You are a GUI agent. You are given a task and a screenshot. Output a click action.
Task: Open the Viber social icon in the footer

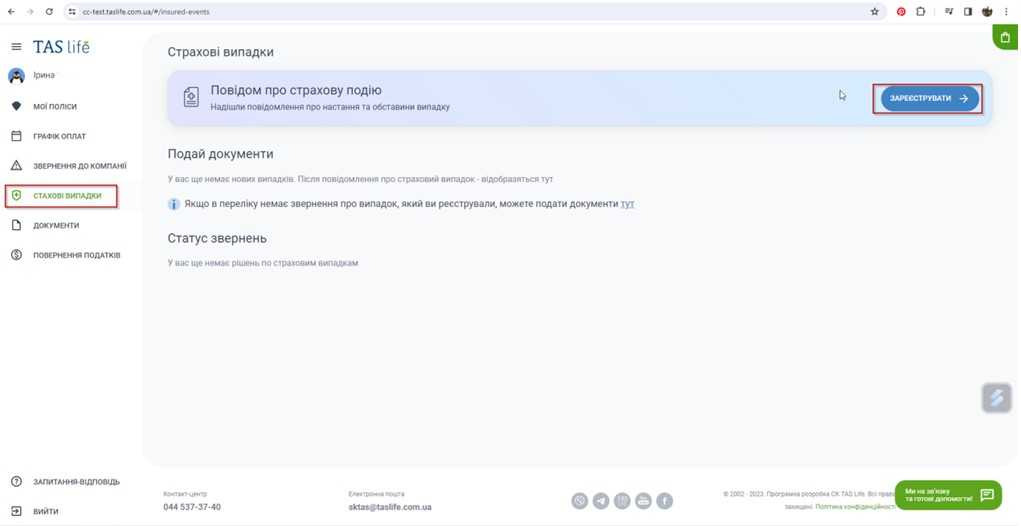point(580,501)
